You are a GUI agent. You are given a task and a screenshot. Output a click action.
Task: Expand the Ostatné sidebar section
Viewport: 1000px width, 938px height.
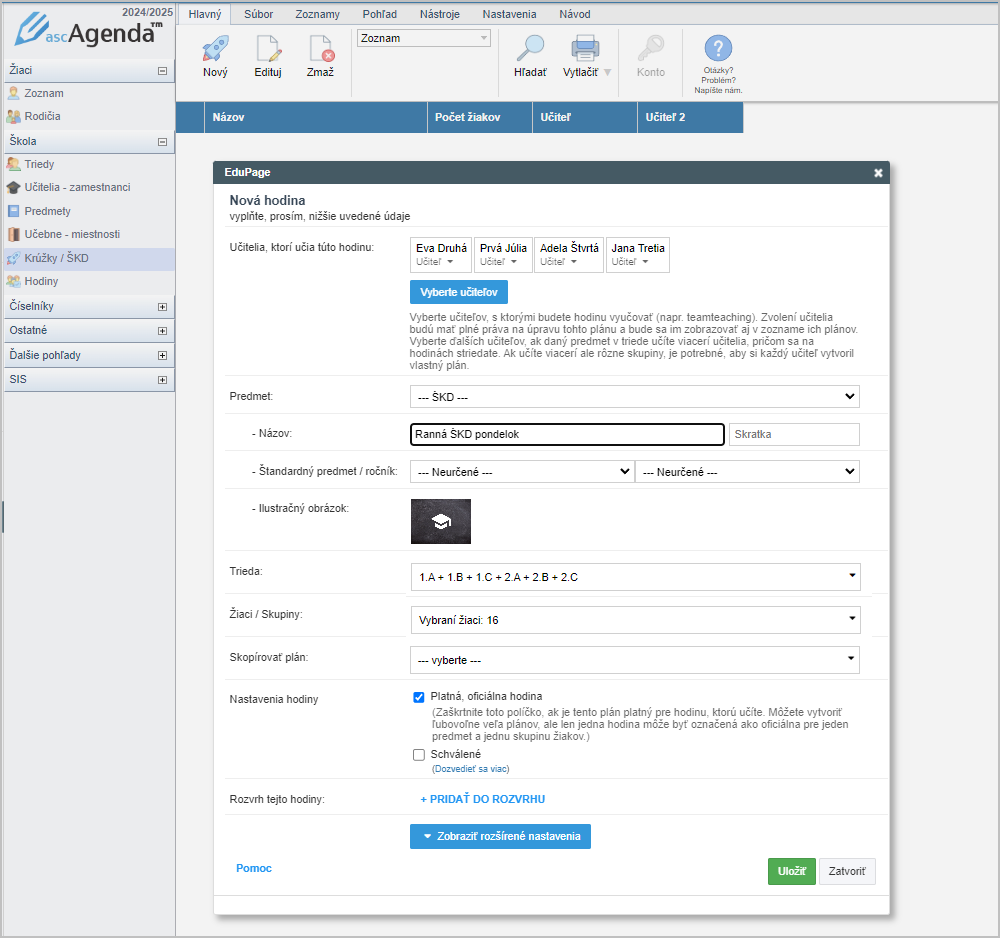[163, 331]
